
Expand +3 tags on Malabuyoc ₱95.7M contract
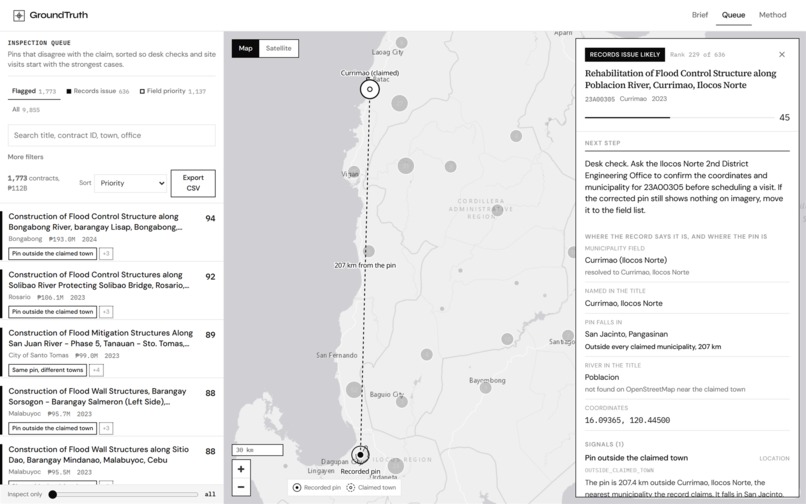point(106,428)
